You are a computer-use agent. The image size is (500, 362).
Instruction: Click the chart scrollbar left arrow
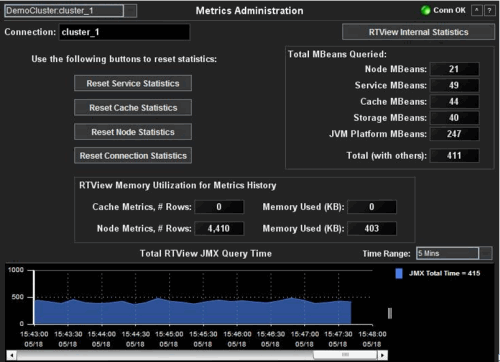(11, 355)
